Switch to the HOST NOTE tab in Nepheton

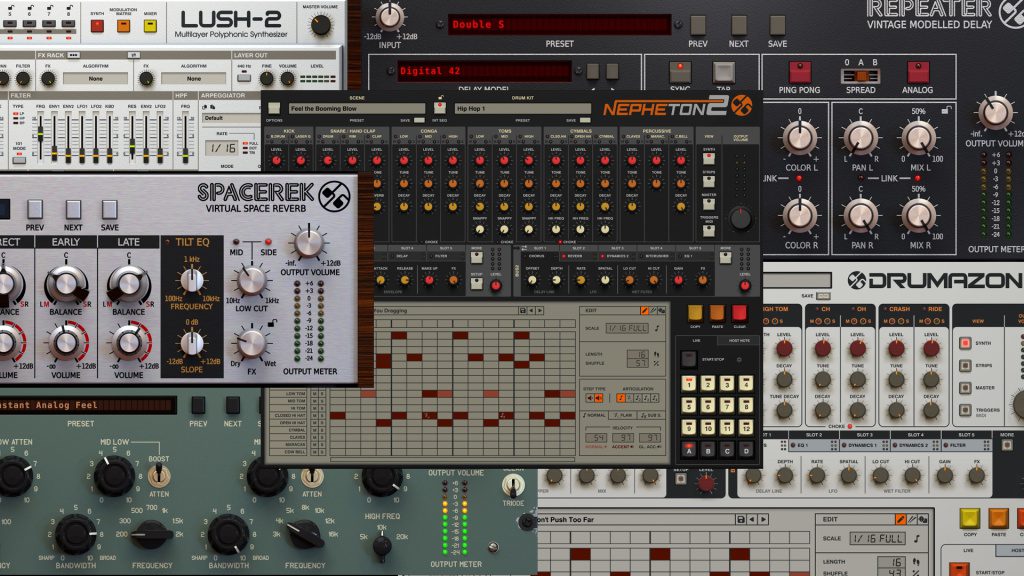pos(737,342)
